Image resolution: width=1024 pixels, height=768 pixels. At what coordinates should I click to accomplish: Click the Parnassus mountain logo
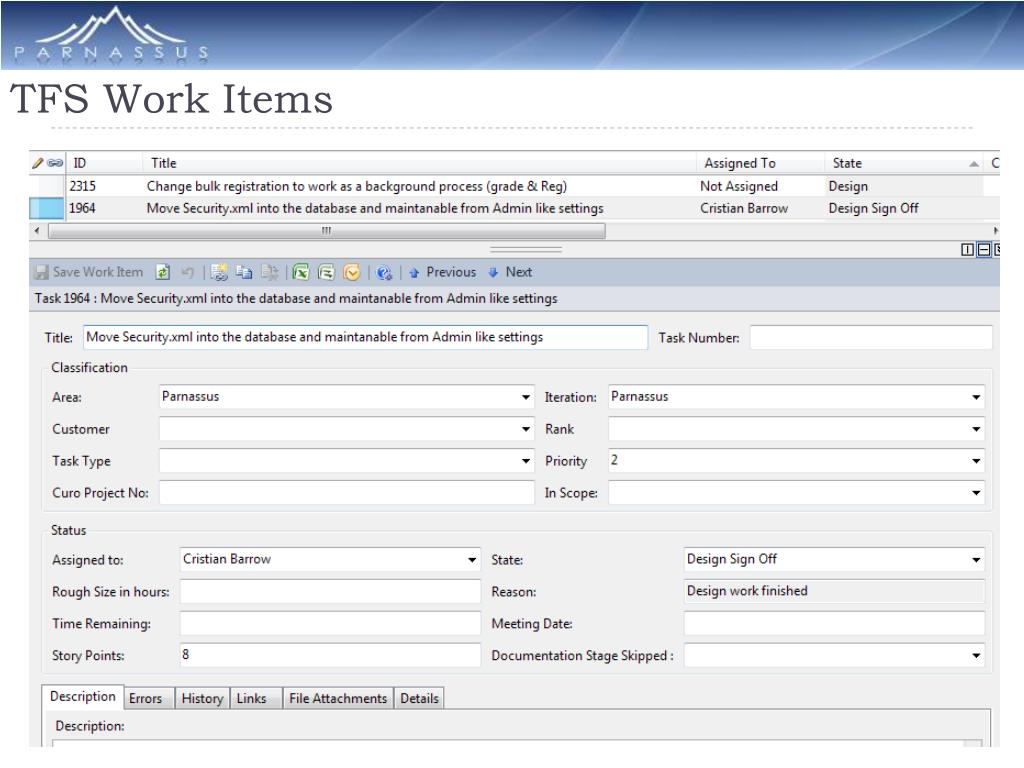point(111,34)
